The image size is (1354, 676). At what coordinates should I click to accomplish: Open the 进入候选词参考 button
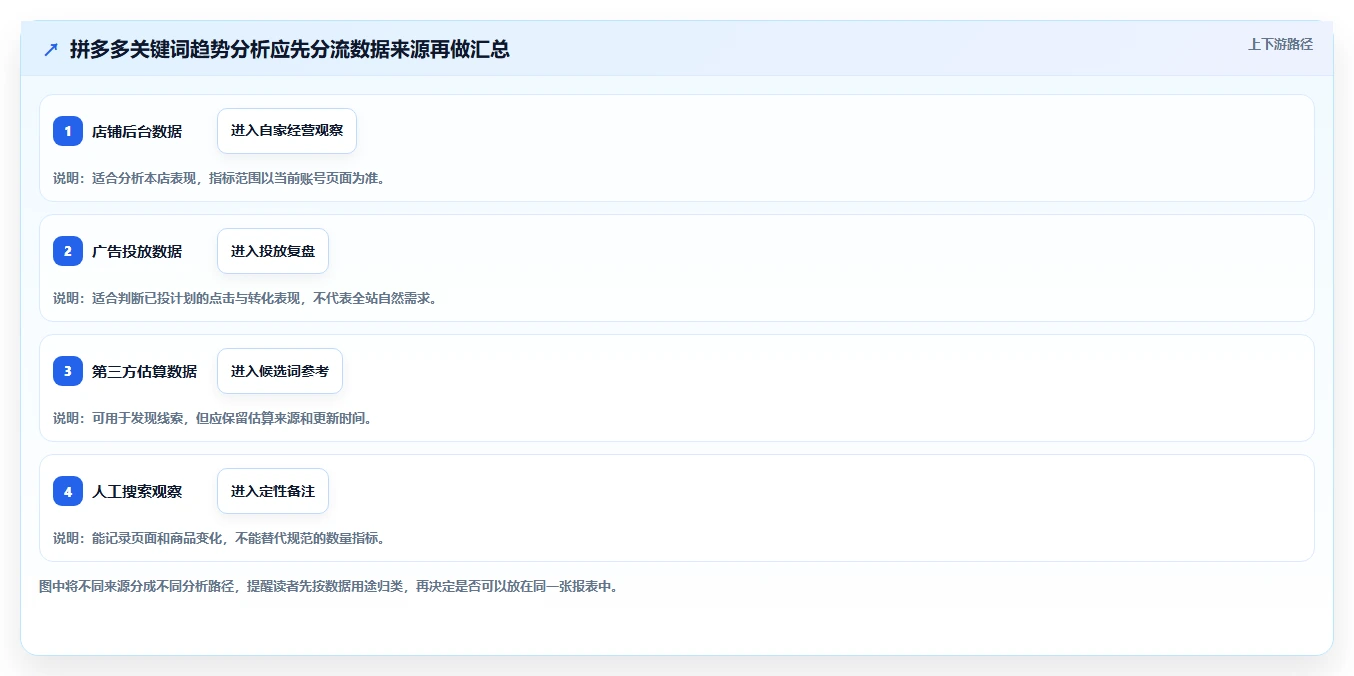click(280, 371)
